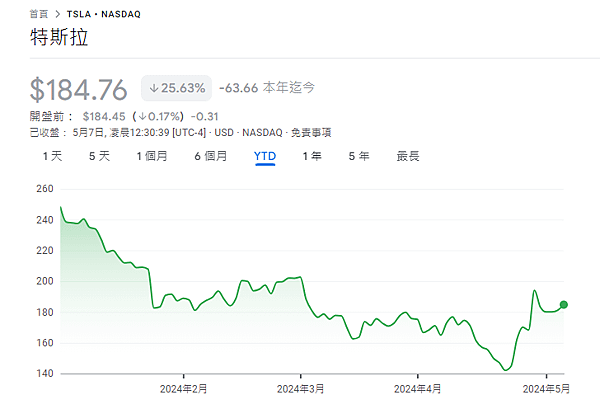Click the 240 y-axis label
Image resolution: width=600 pixels, height=409 pixels.
pos(45,220)
